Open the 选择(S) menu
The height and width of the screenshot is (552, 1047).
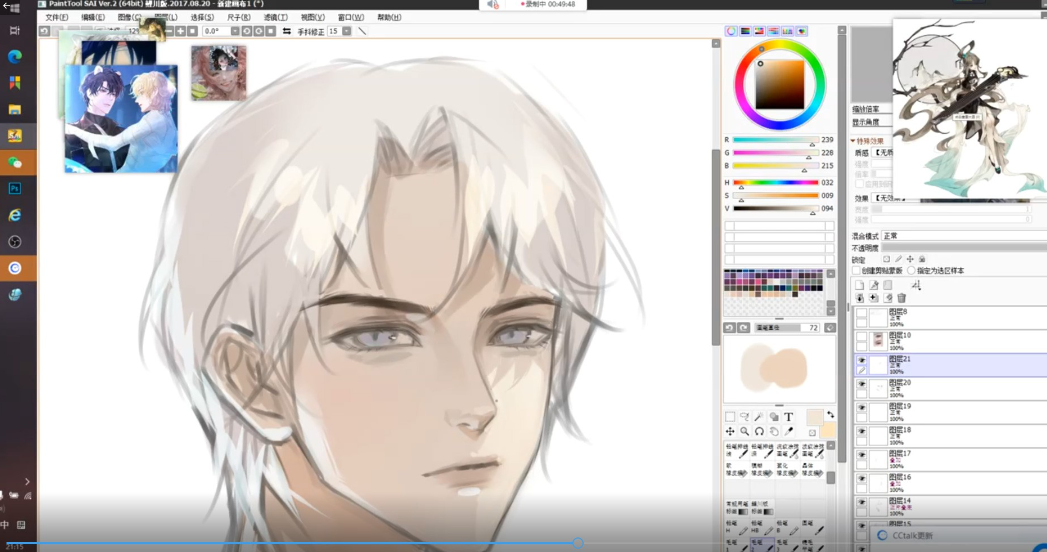[202, 17]
